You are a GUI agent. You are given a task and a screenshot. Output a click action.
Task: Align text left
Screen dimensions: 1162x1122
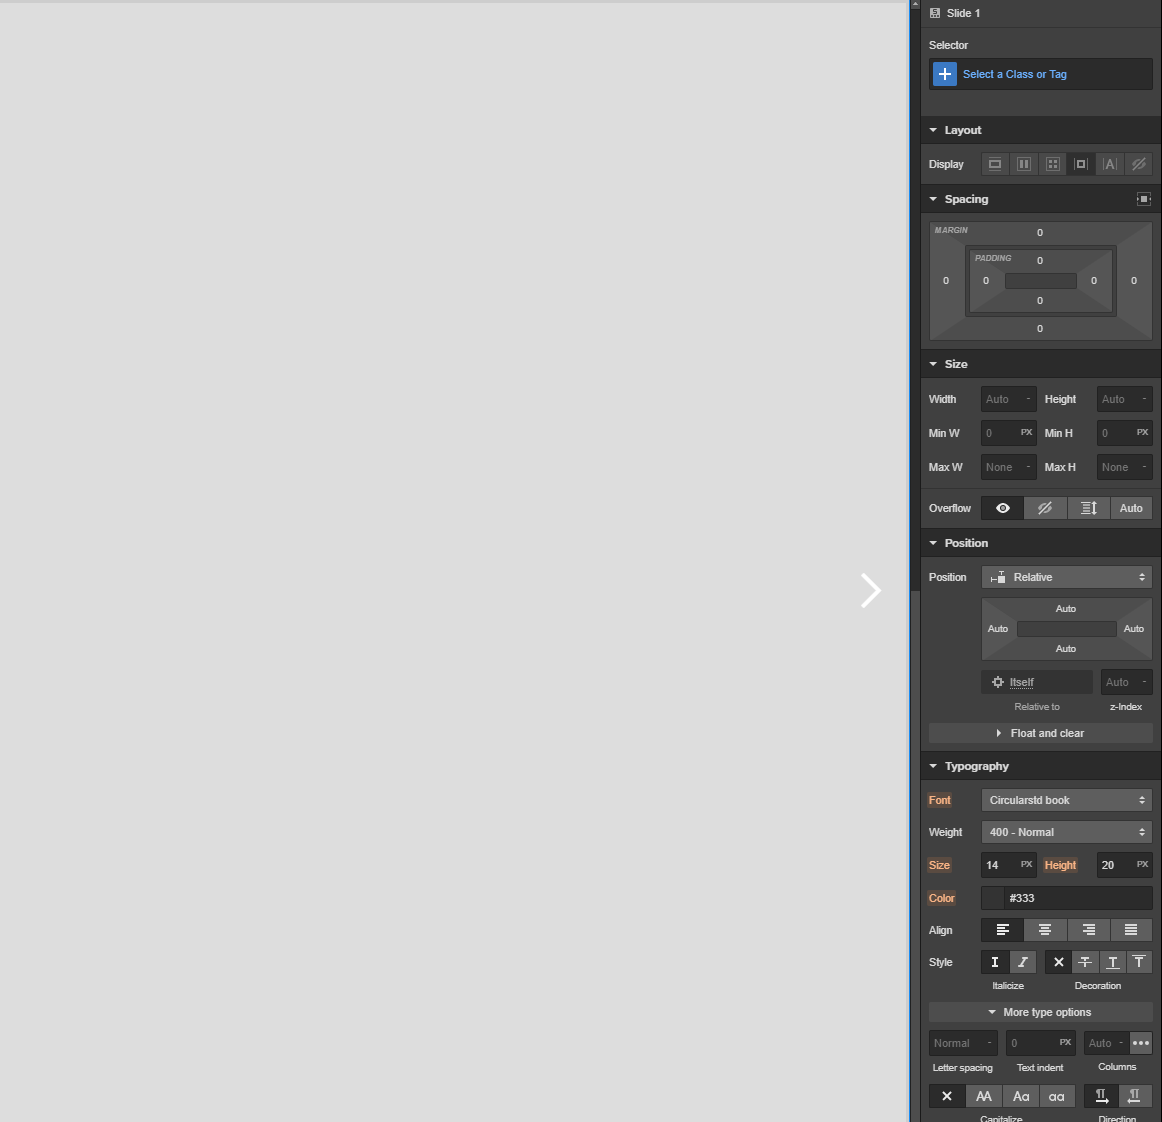click(x=1002, y=929)
